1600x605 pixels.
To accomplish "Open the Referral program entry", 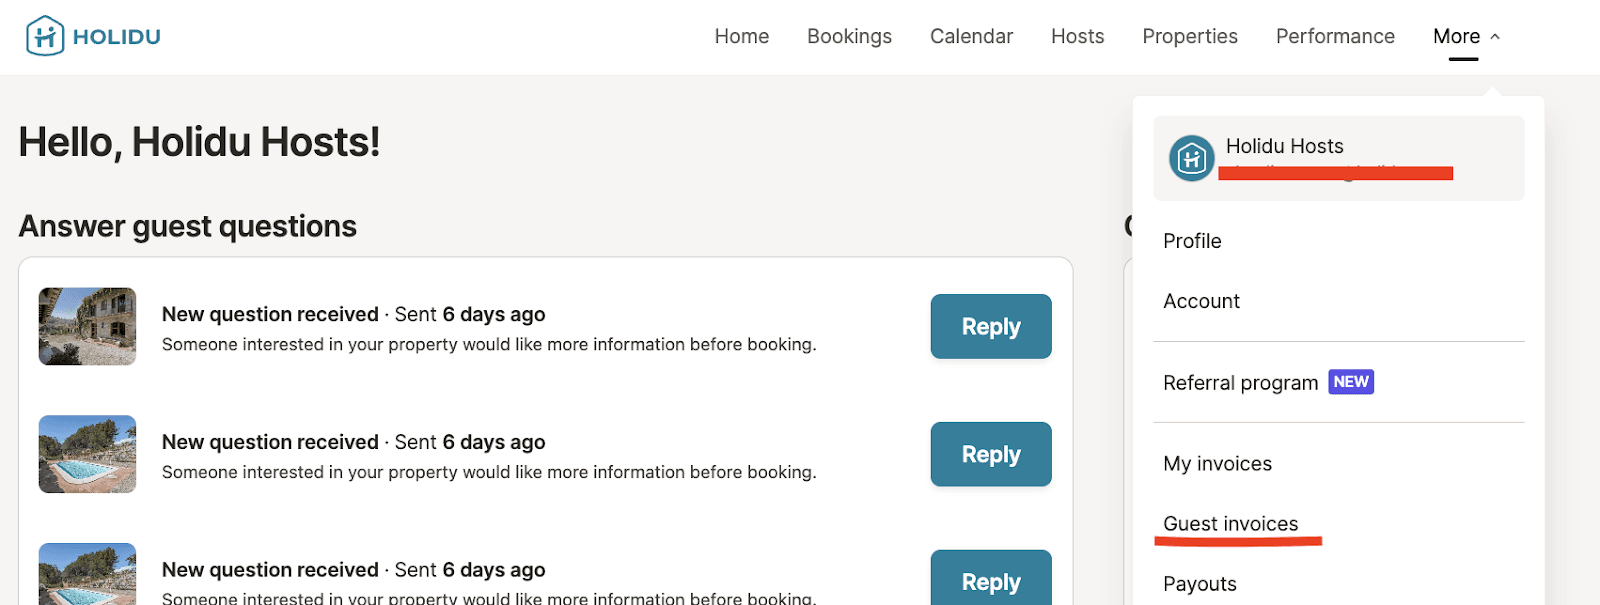I will coord(1240,383).
